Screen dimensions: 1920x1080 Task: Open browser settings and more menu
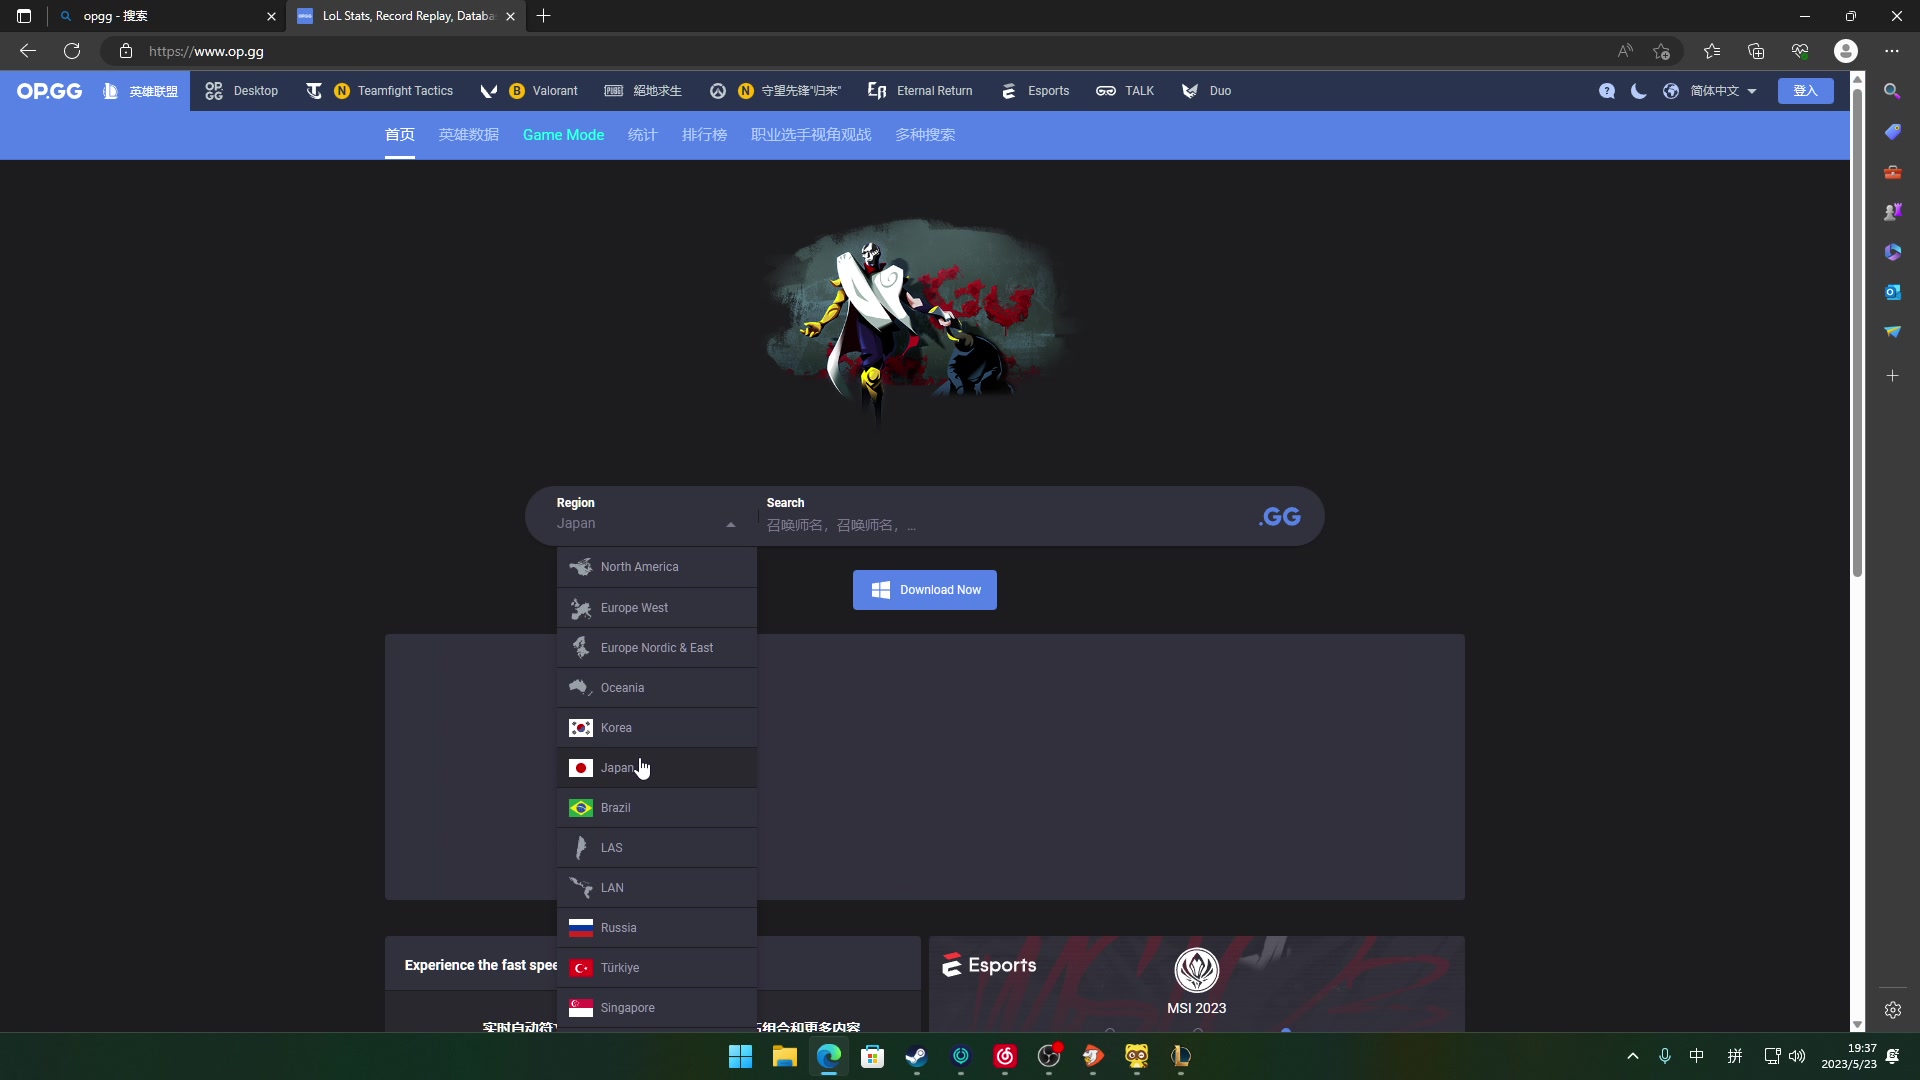[1892, 51]
